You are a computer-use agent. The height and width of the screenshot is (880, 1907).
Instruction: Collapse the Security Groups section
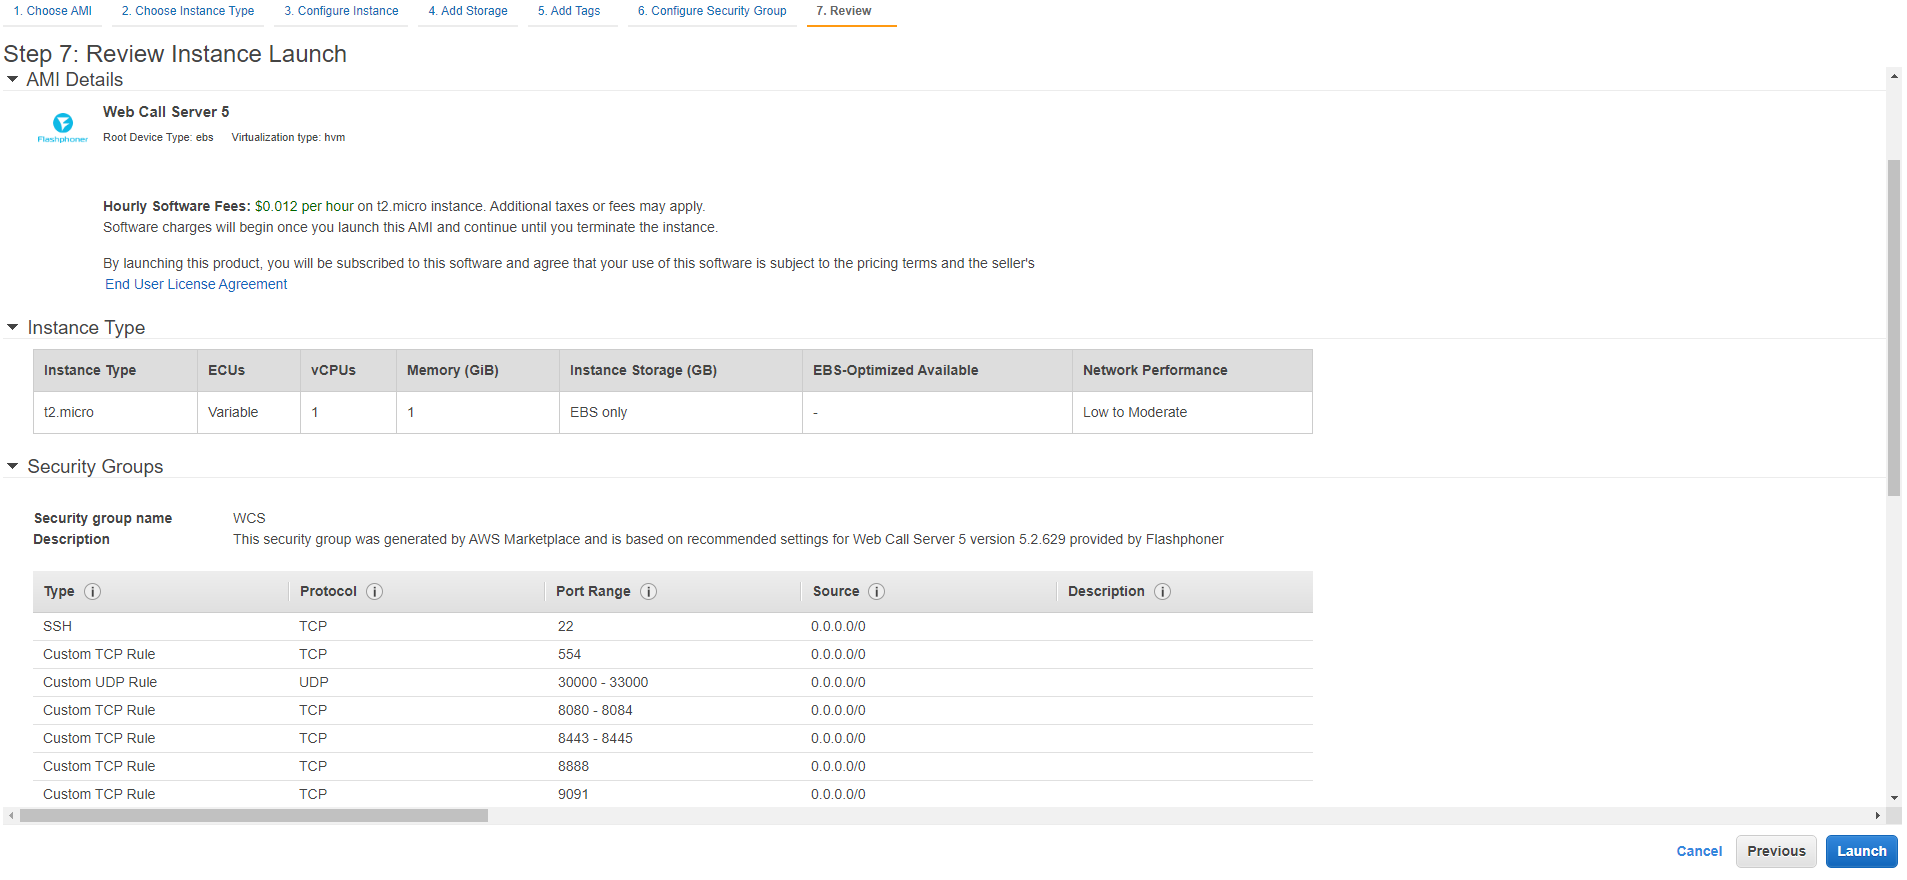tap(13, 467)
